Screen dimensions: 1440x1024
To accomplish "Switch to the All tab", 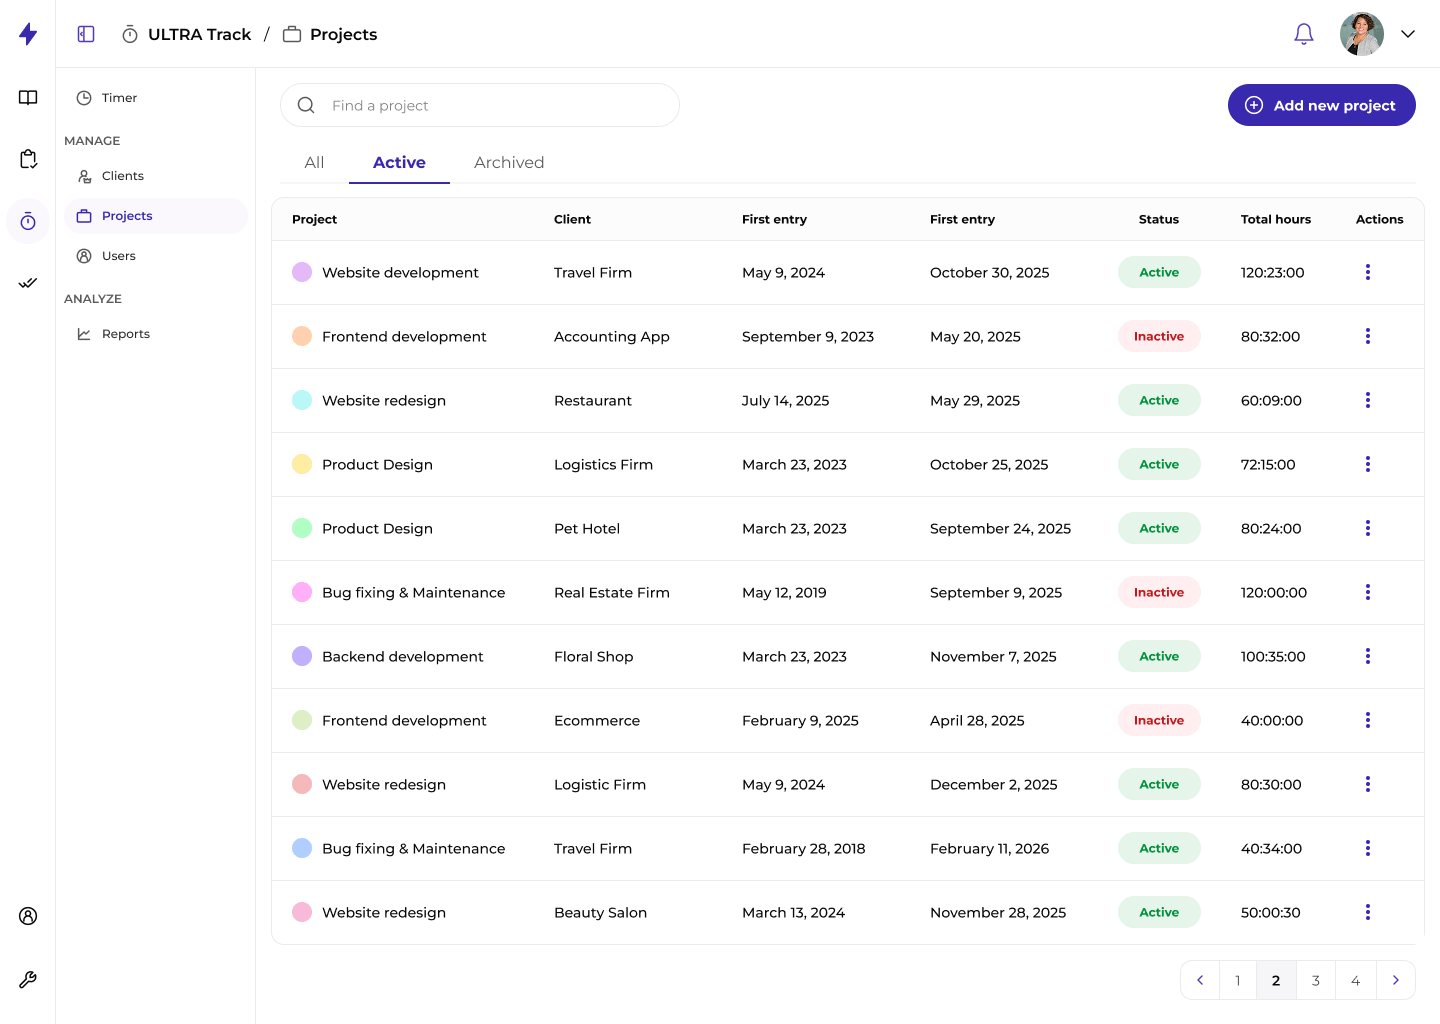I will (x=314, y=162).
